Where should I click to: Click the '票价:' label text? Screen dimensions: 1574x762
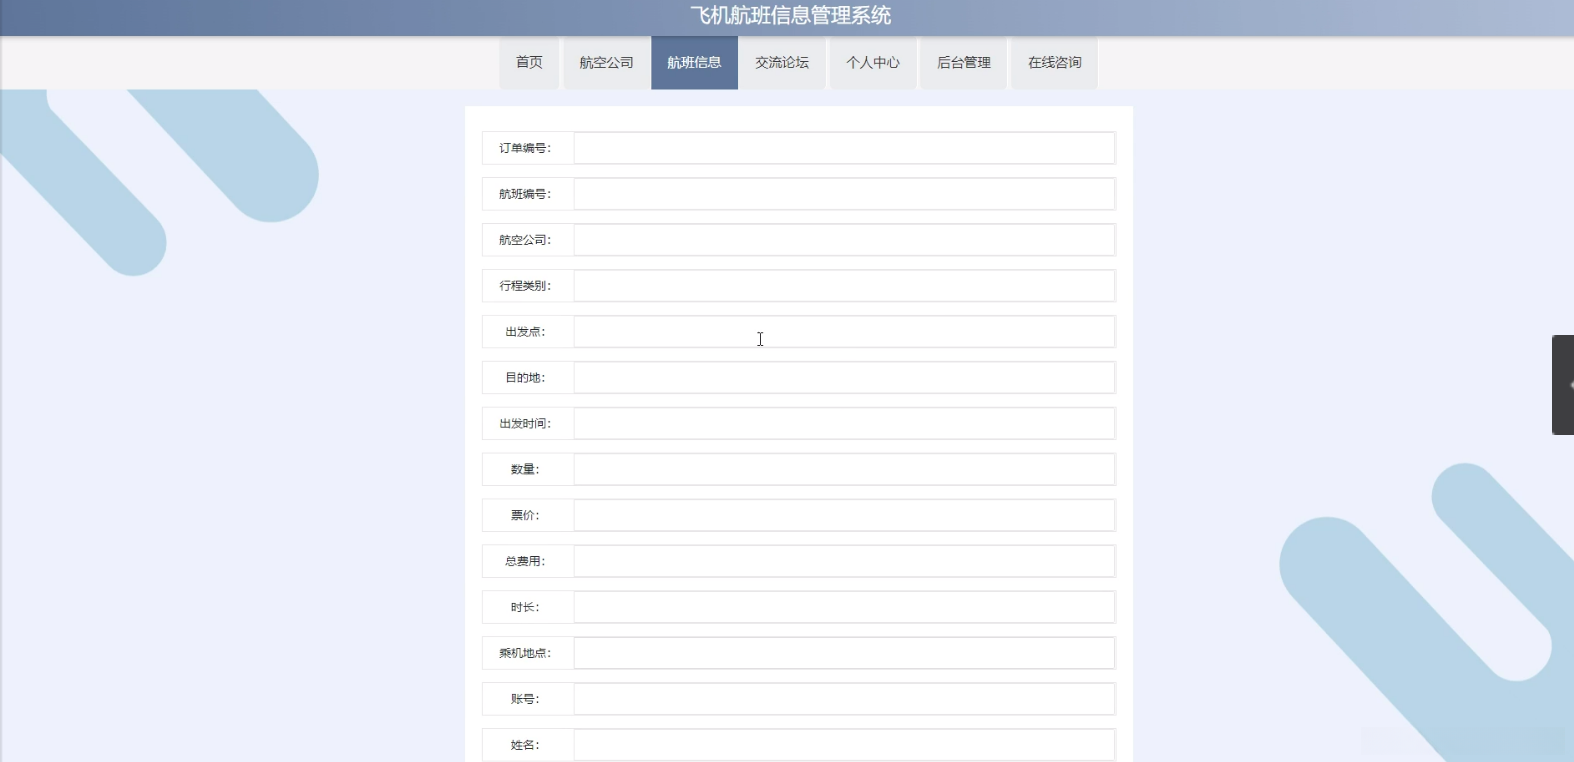coord(525,516)
